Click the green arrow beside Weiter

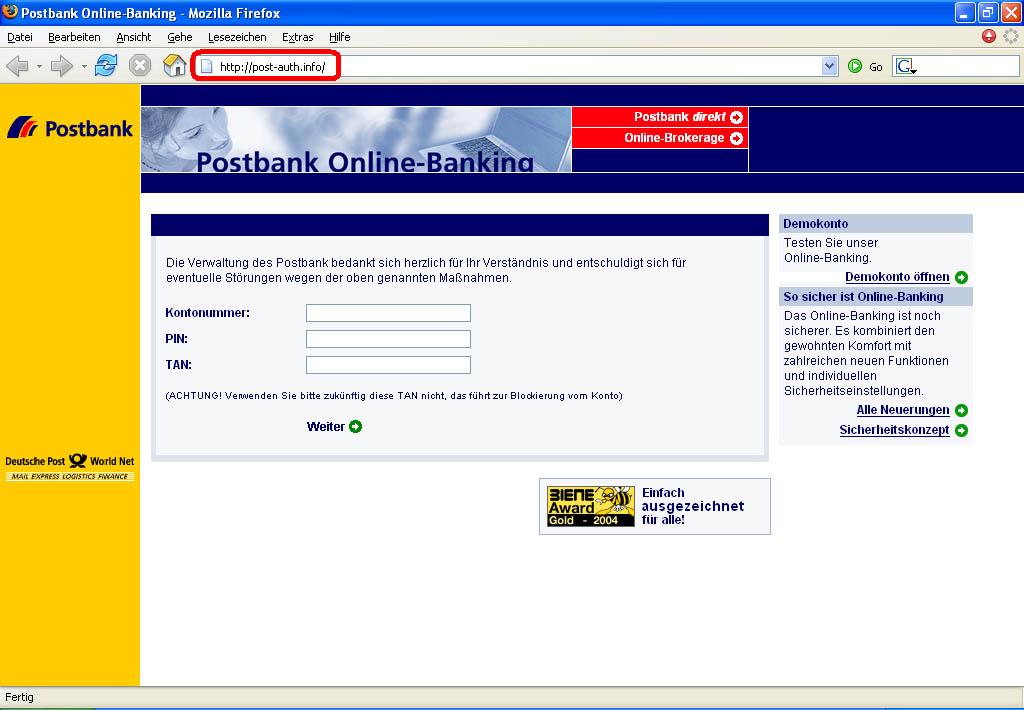[x=355, y=427]
